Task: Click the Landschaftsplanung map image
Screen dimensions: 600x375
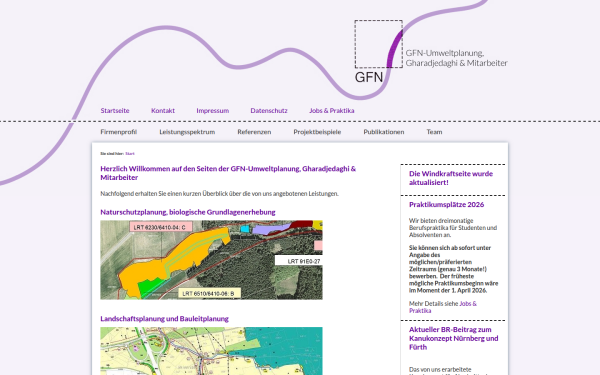Action: click(211, 351)
